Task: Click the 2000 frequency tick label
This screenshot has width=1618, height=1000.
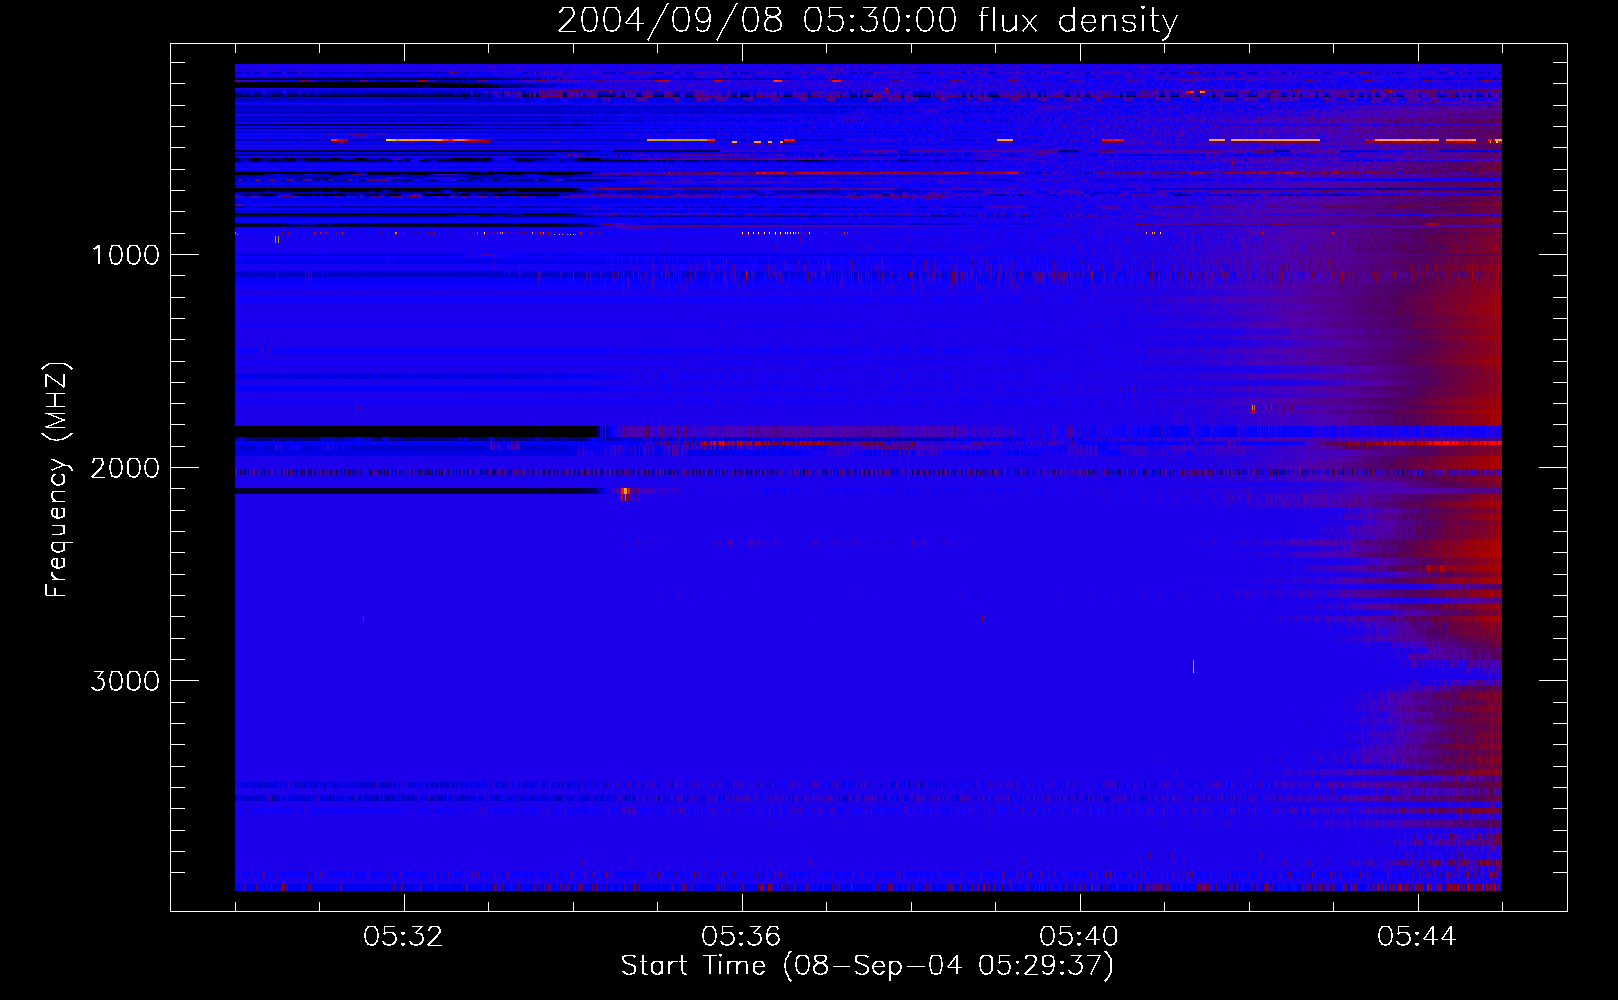Action: tap(125, 468)
